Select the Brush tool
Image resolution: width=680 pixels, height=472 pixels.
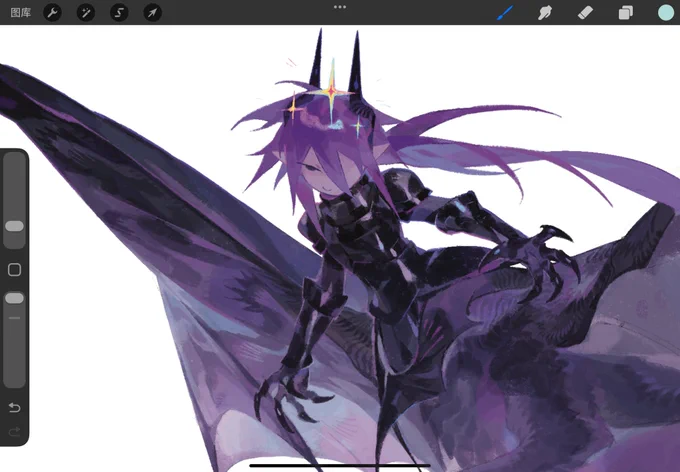pos(505,13)
